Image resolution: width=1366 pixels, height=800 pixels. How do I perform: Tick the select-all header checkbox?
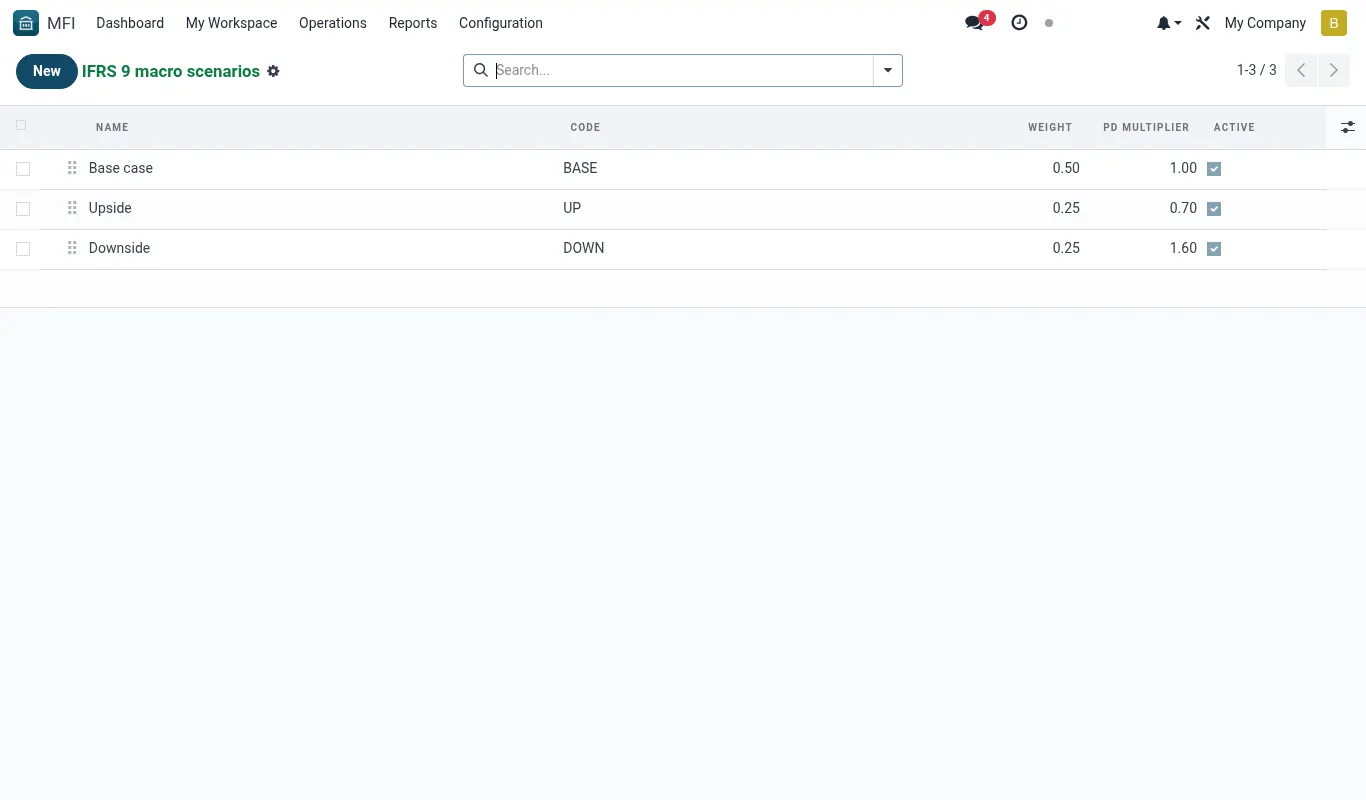[x=21, y=126]
